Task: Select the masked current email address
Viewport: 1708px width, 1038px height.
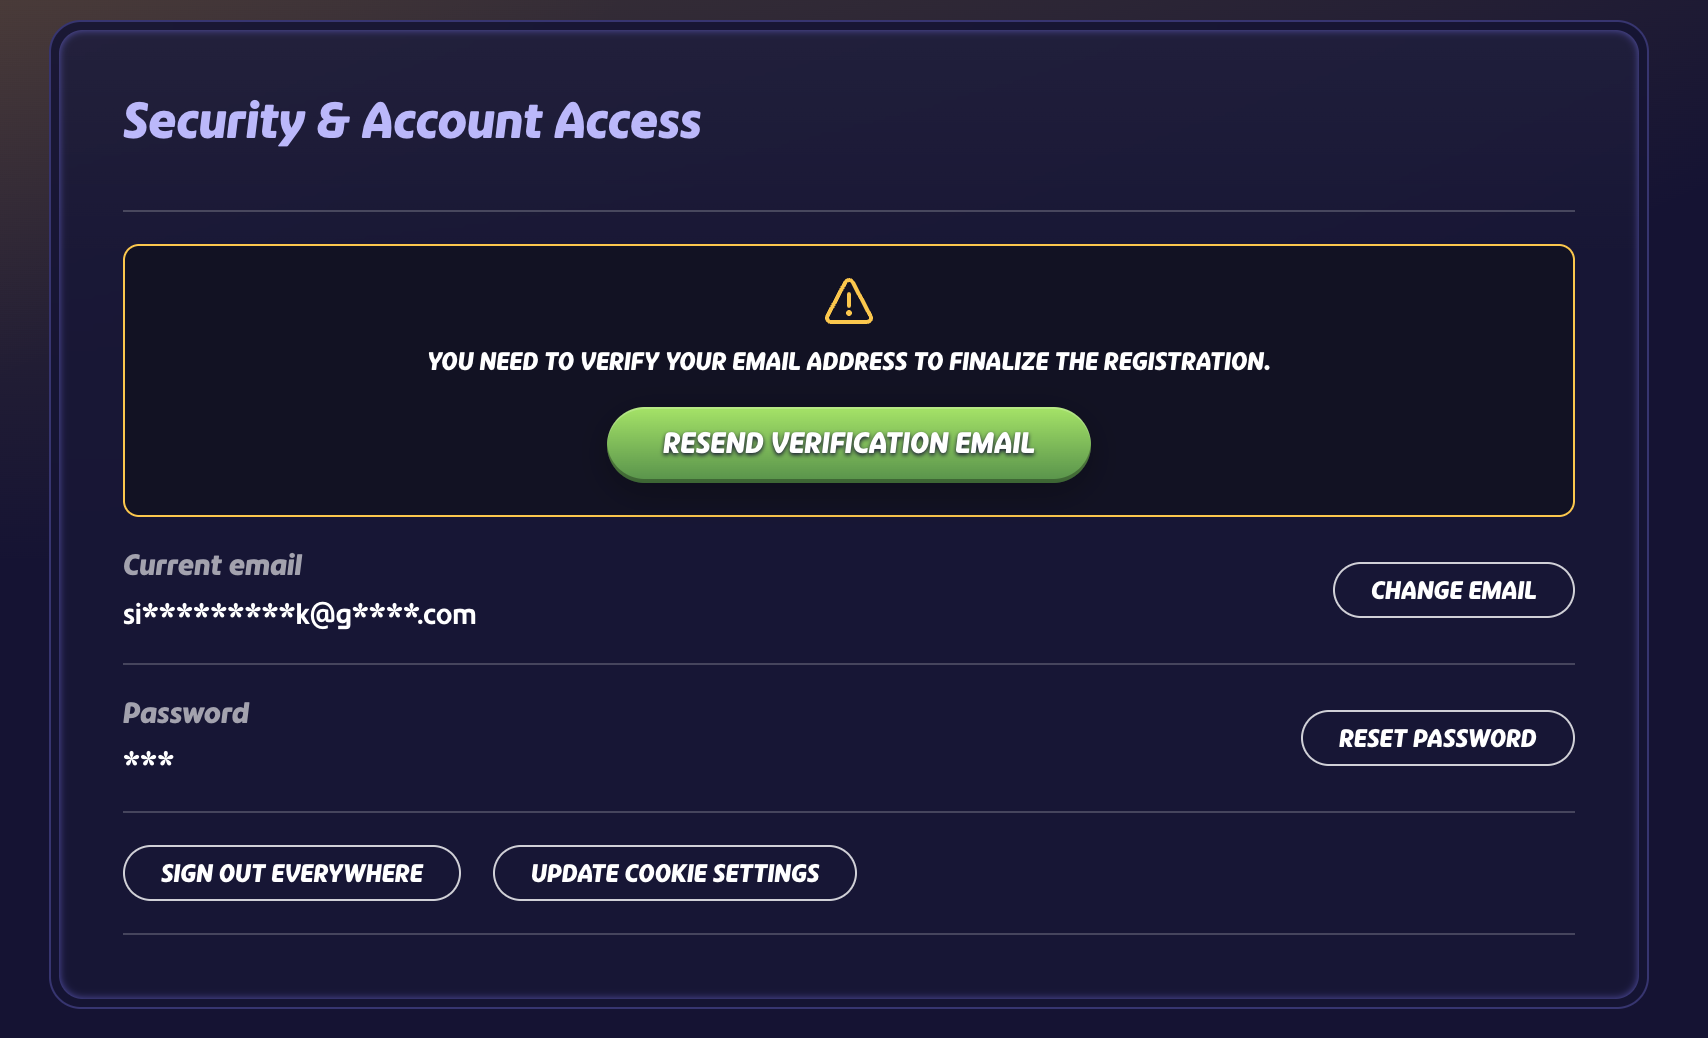Action: tap(299, 614)
